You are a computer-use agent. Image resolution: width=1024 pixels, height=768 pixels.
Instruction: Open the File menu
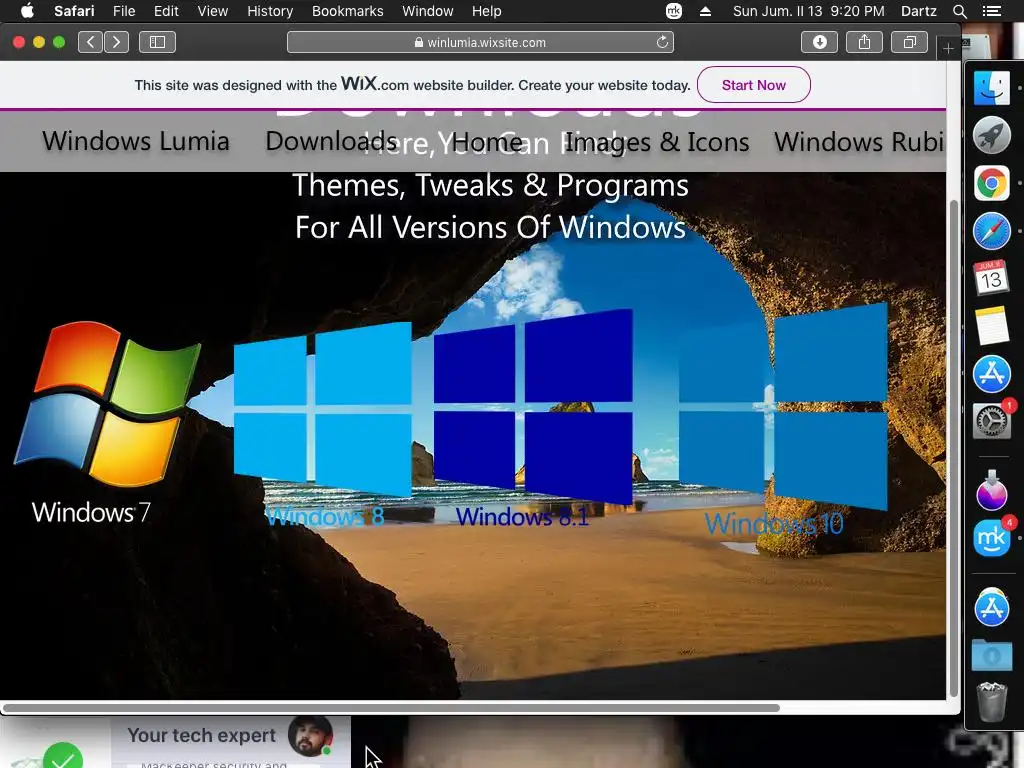point(123,11)
